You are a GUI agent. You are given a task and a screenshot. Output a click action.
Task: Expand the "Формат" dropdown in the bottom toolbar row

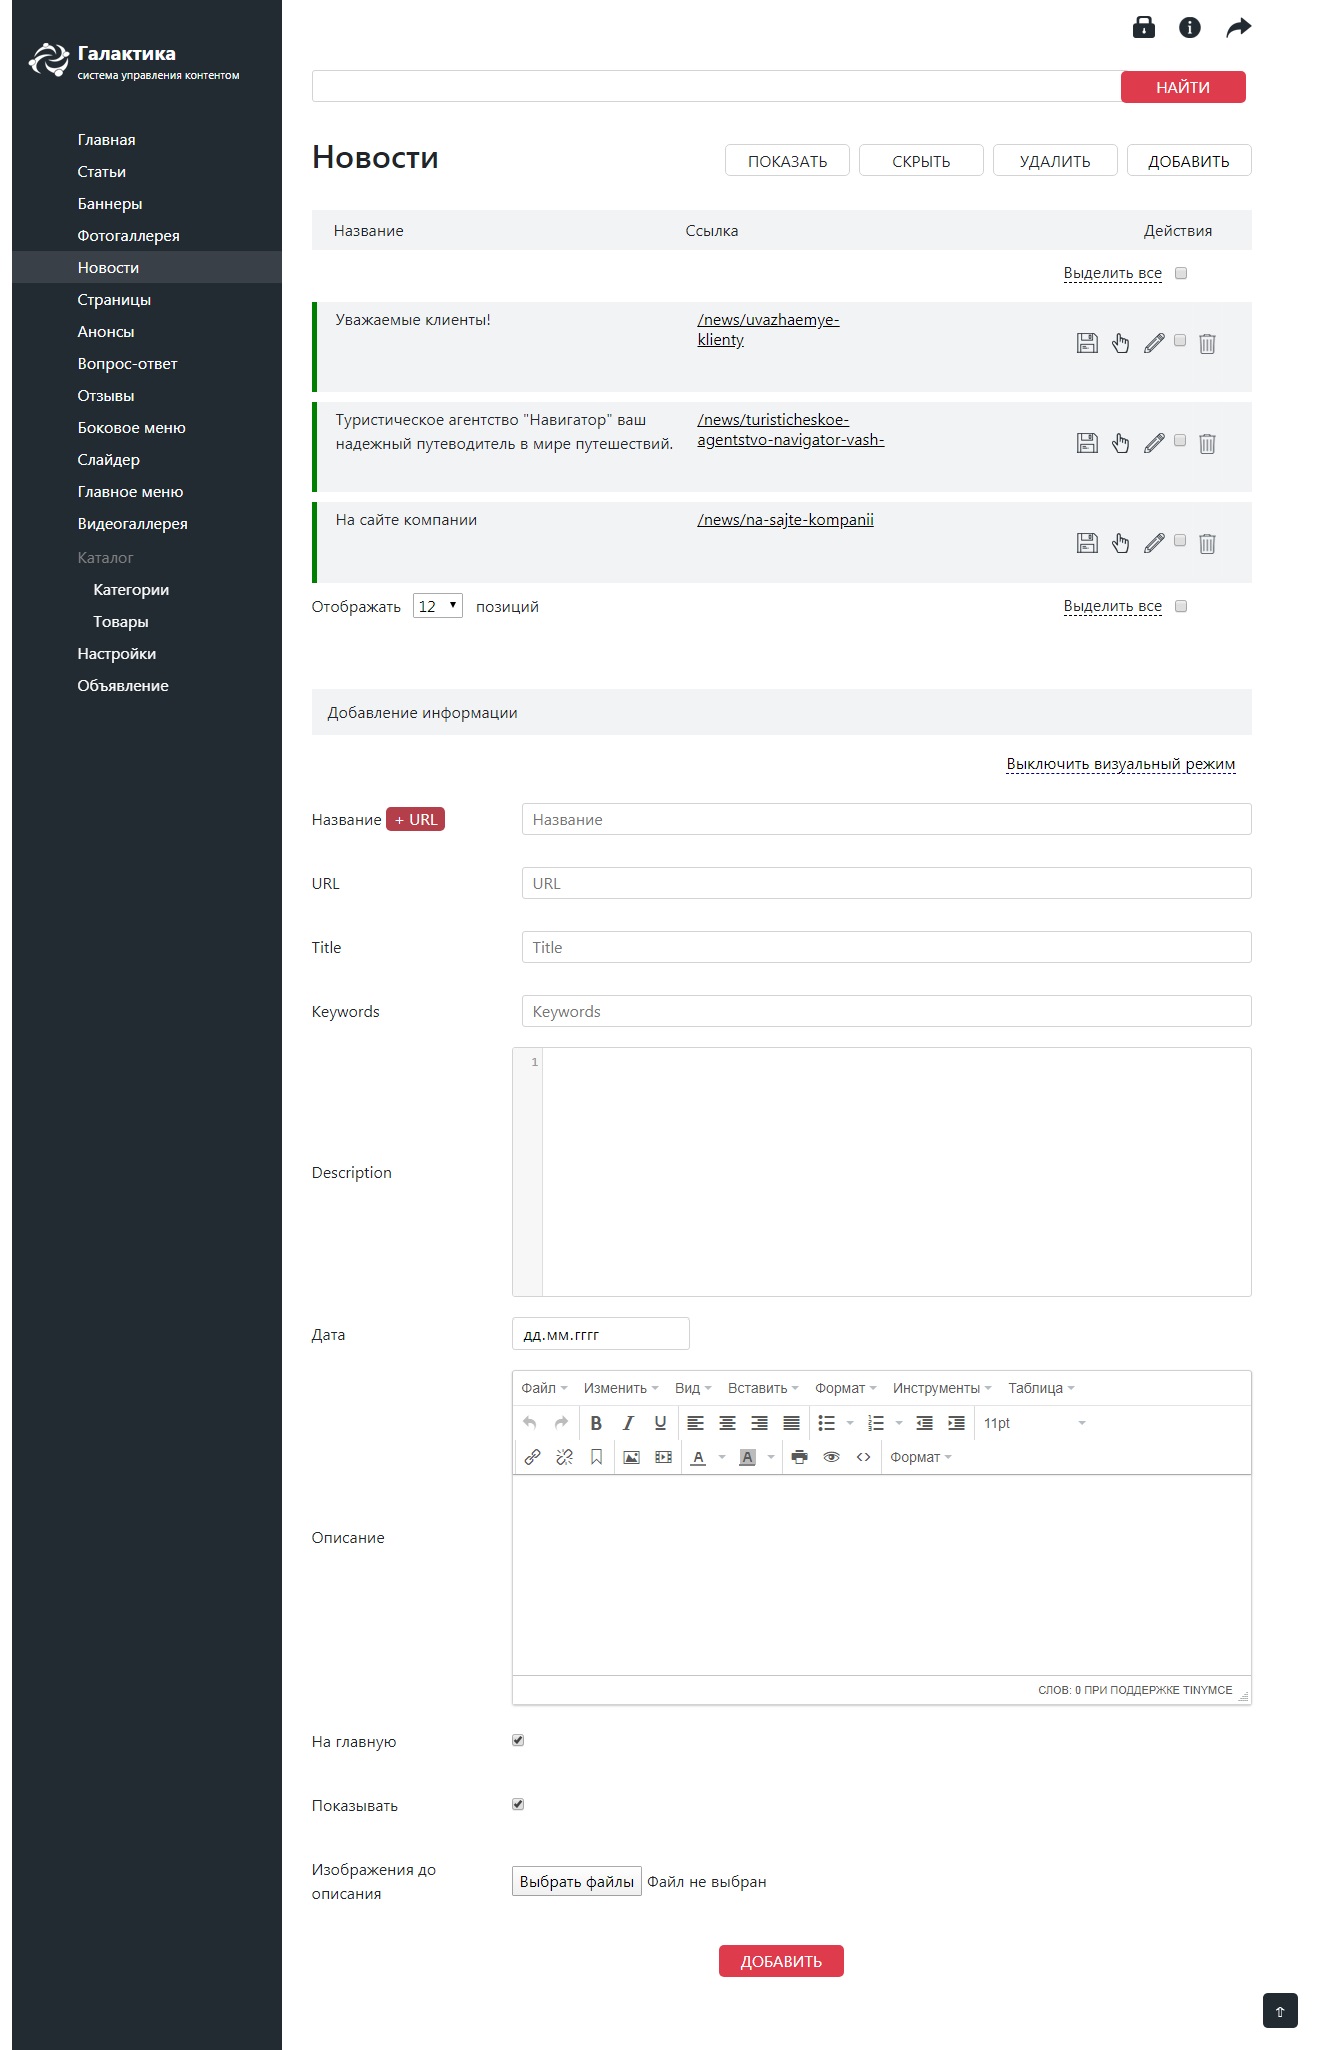click(920, 1457)
